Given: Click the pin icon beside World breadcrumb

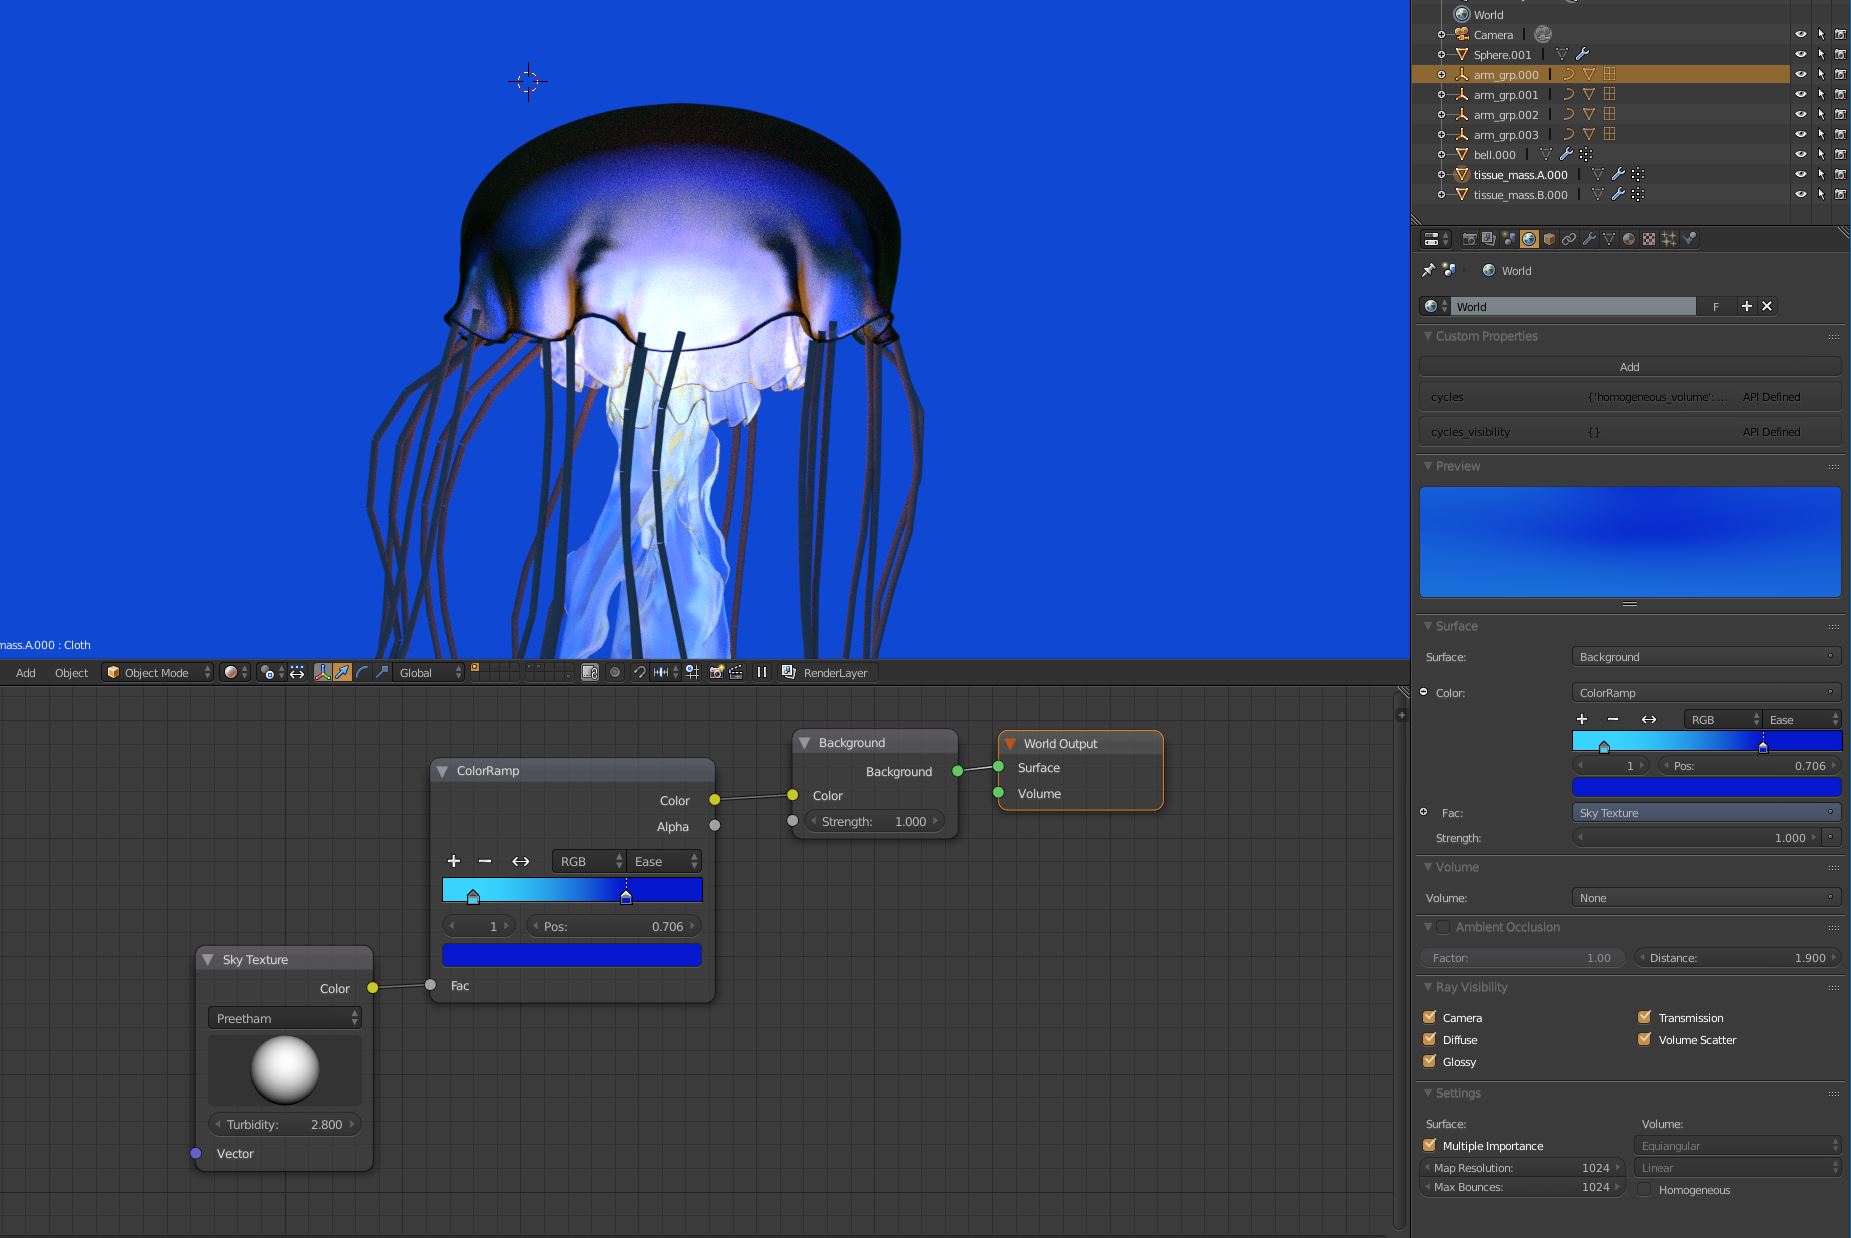Looking at the screenshot, I should coord(1428,270).
